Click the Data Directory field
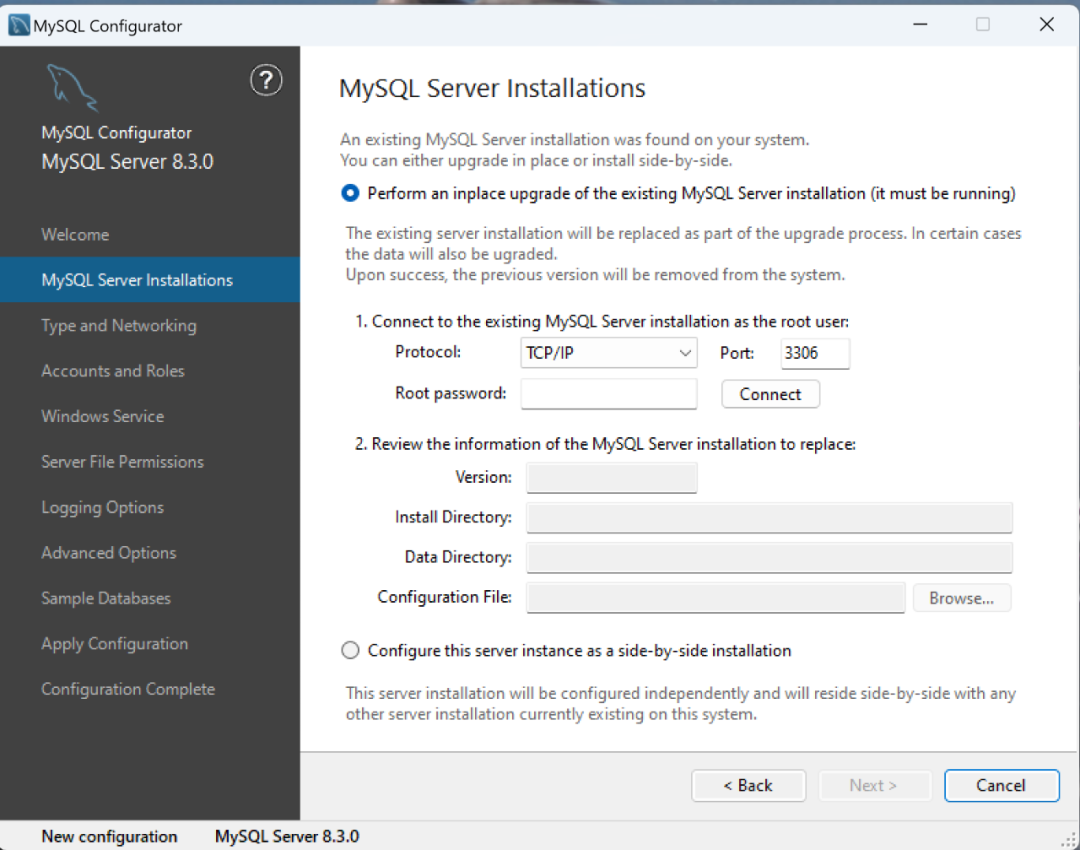The width and height of the screenshot is (1080, 850). click(x=769, y=557)
